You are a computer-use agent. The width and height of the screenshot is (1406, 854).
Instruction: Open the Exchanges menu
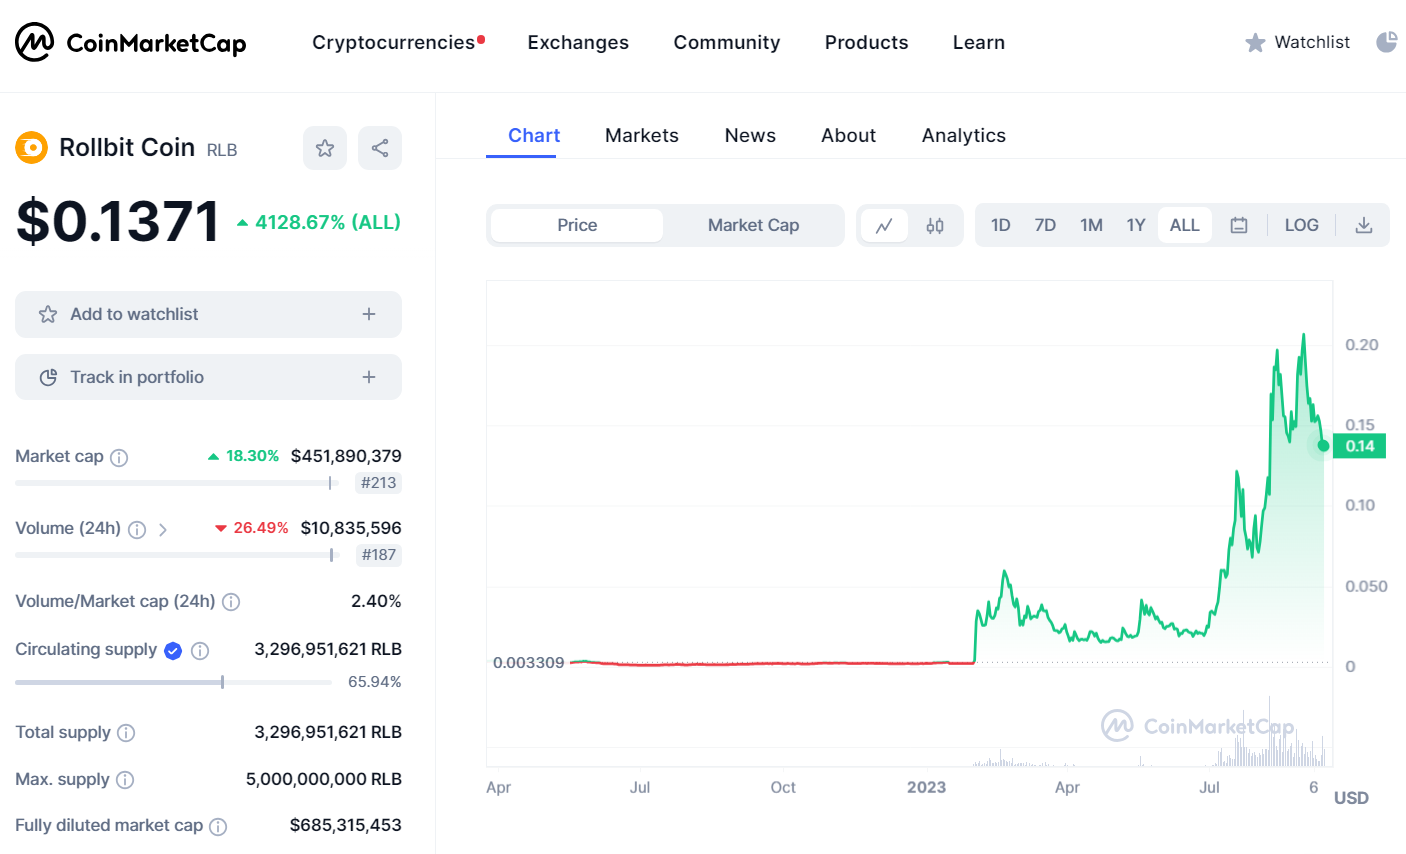pos(578,42)
